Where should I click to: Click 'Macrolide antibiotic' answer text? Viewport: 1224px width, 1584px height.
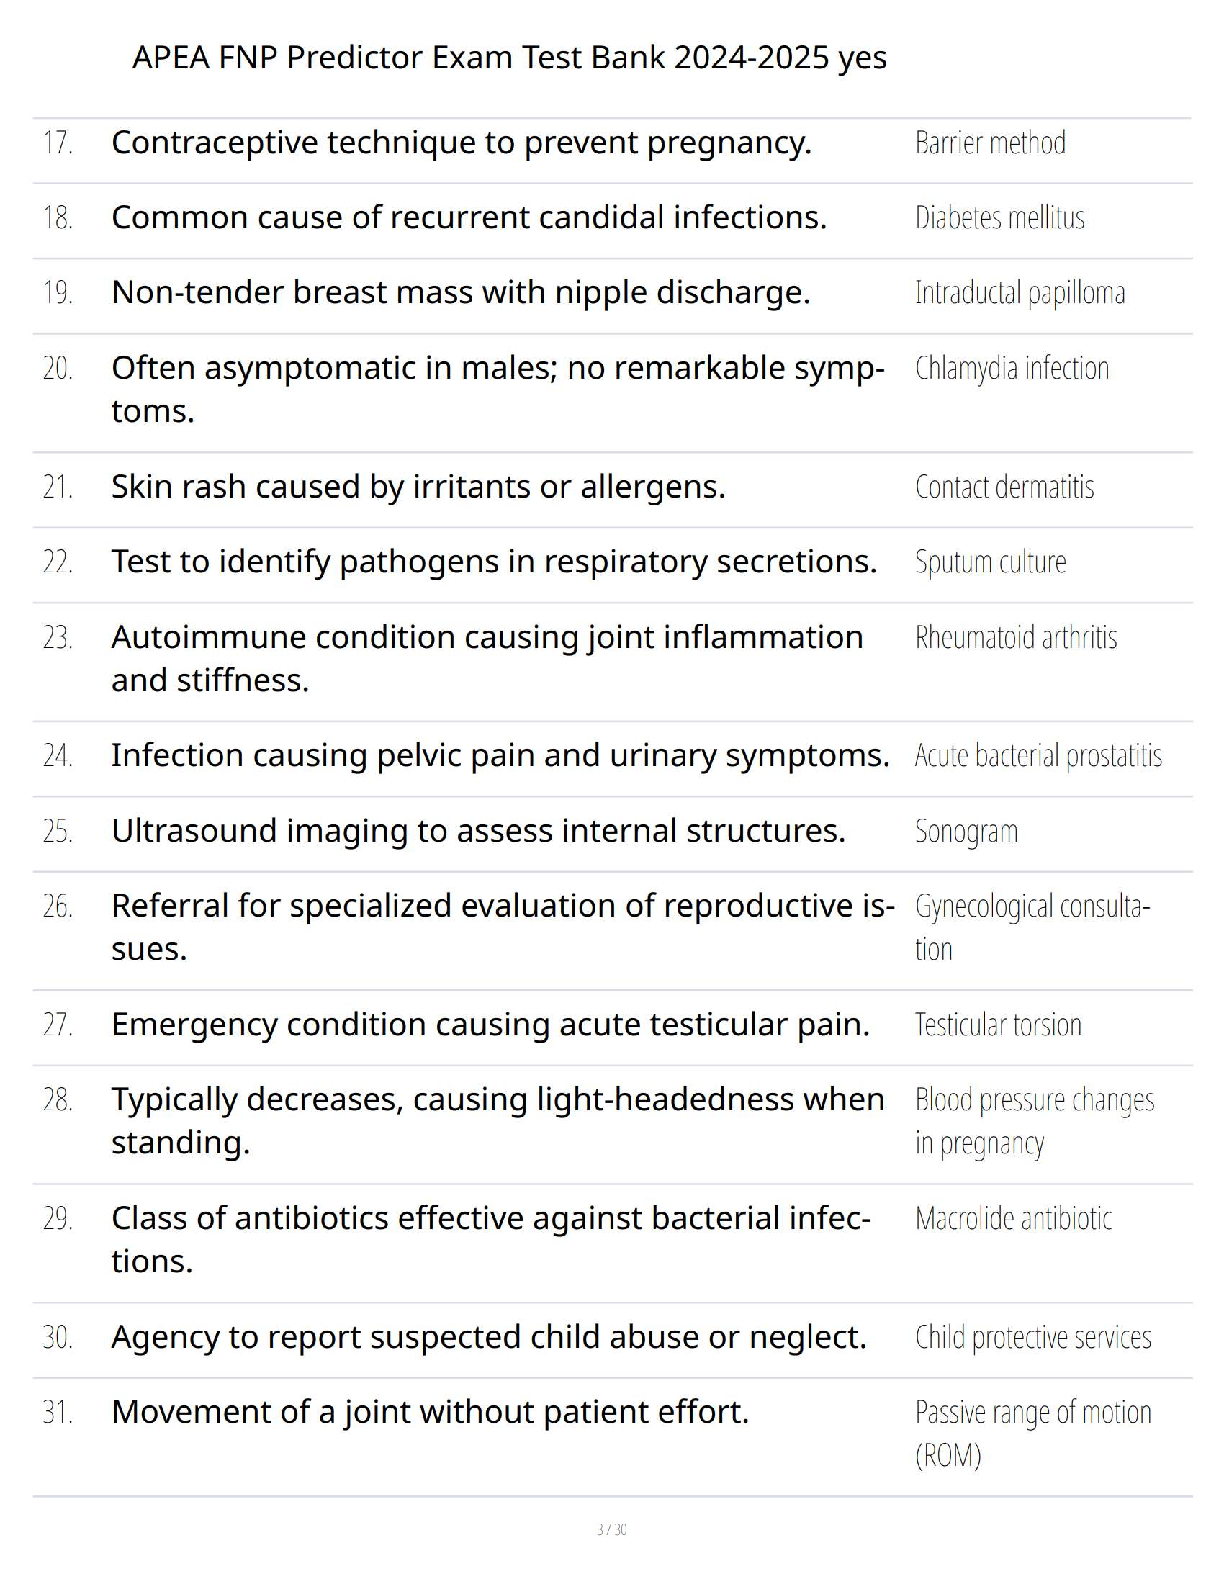tap(1013, 1219)
